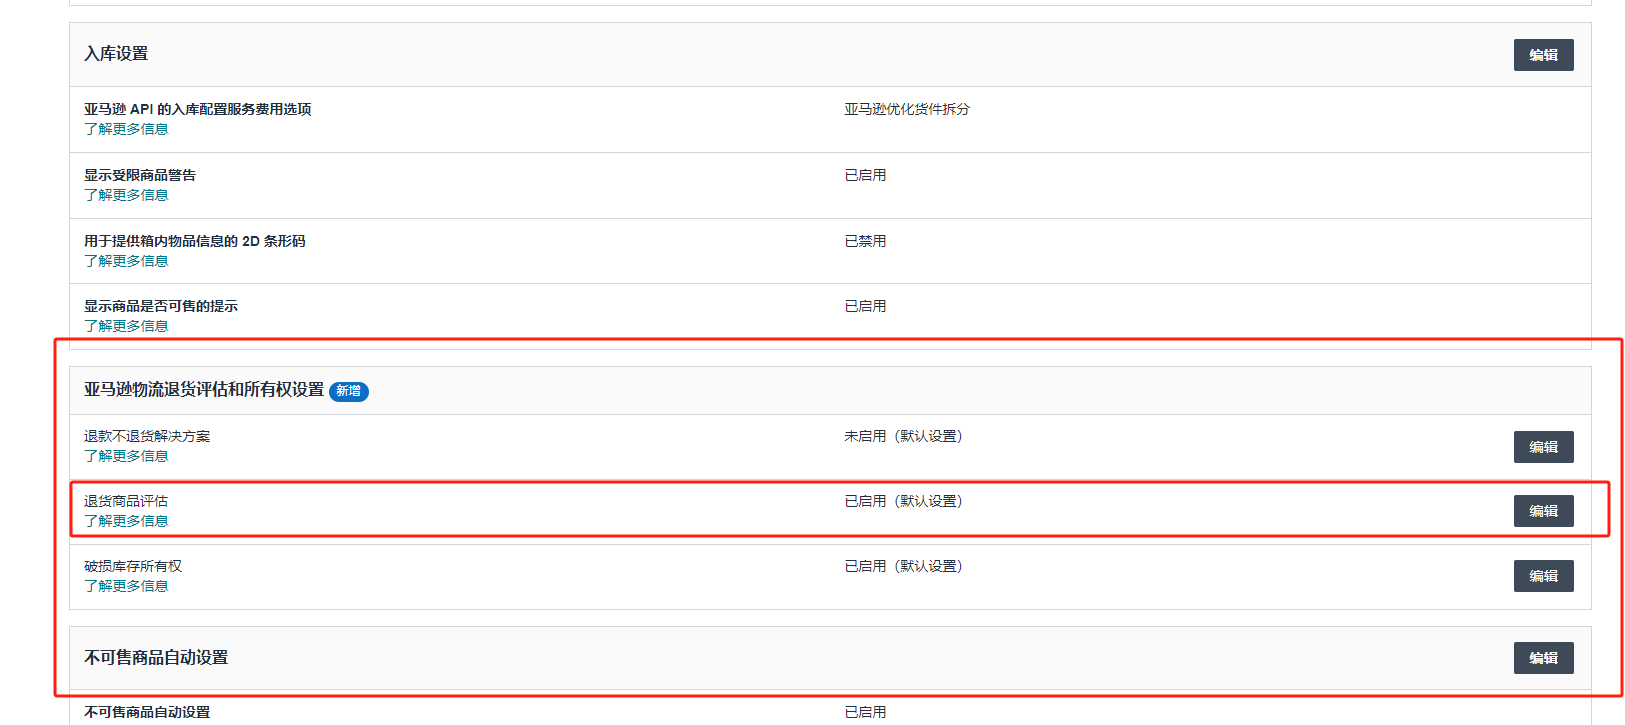Select the 已禁用 value for 2D 条形码
1625x725 pixels.
click(x=865, y=241)
